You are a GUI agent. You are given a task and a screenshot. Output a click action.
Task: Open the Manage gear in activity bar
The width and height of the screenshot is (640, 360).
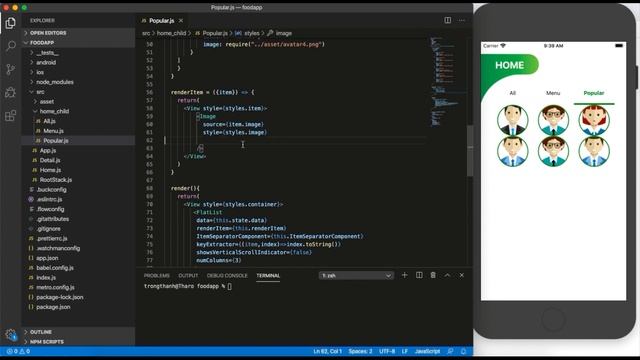tap(11, 335)
